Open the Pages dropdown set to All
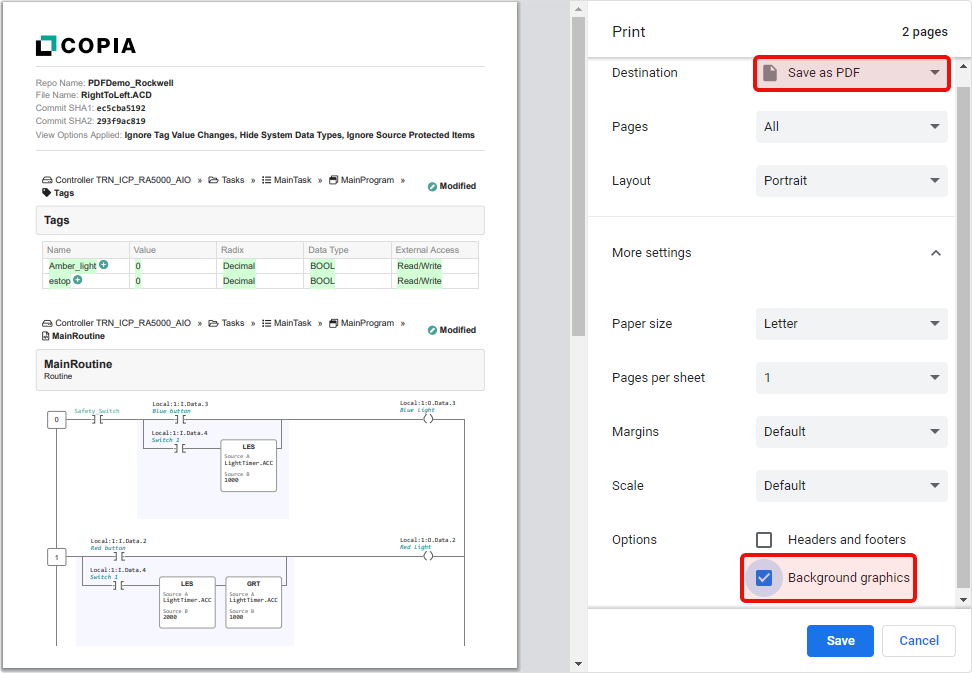The height and width of the screenshot is (673, 972). click(851, 127)
